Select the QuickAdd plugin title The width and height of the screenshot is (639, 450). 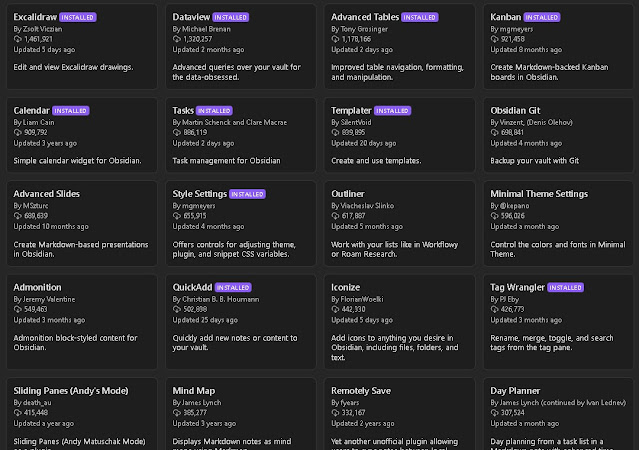(192, 287)
